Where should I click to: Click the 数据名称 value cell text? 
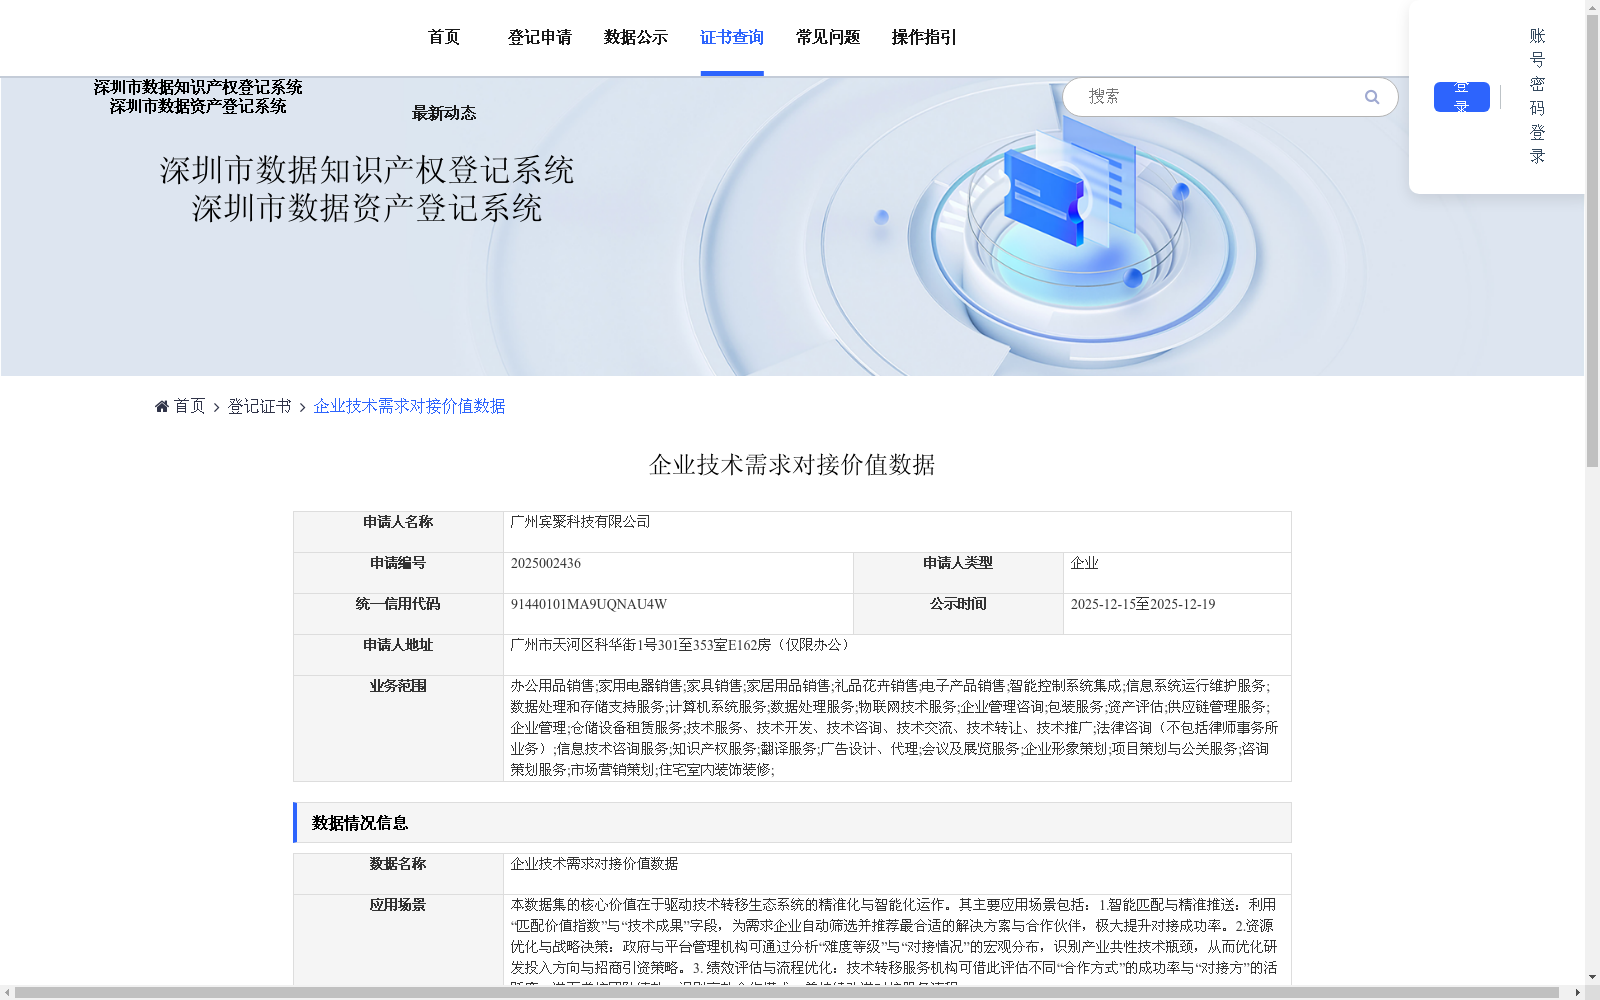[x=594, y=864]
